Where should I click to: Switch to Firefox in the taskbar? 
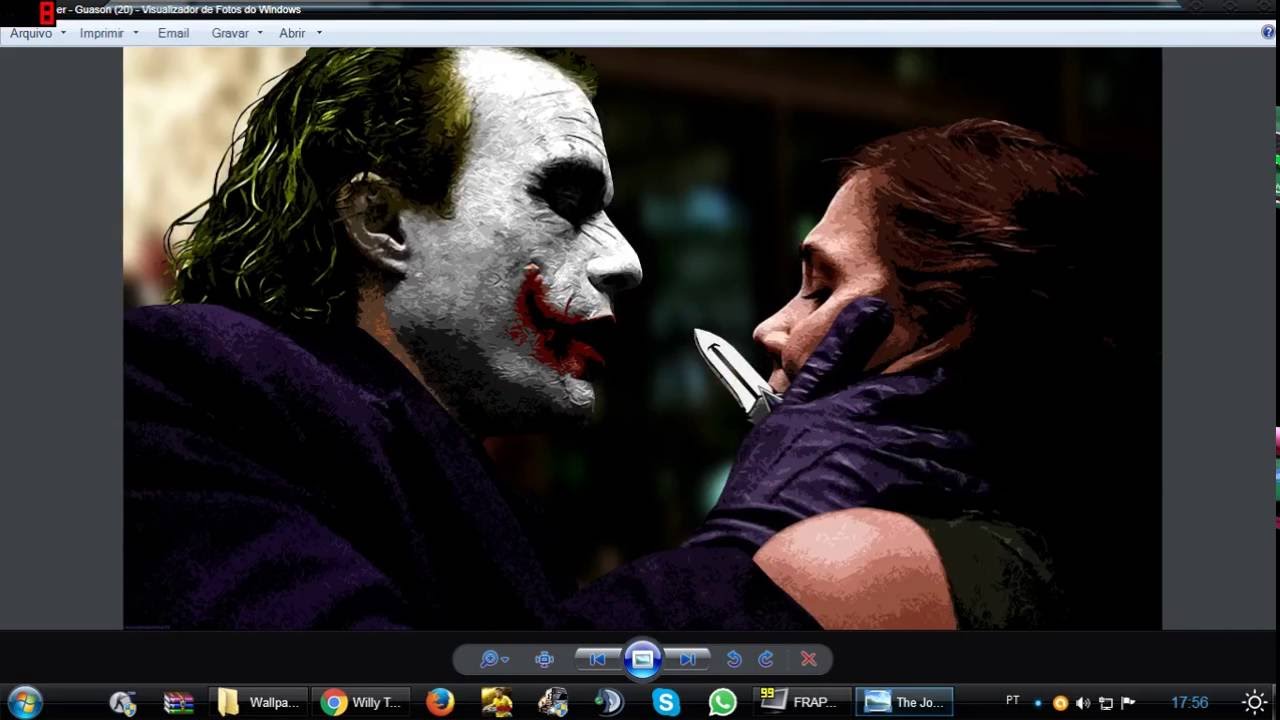click(440, 702)
